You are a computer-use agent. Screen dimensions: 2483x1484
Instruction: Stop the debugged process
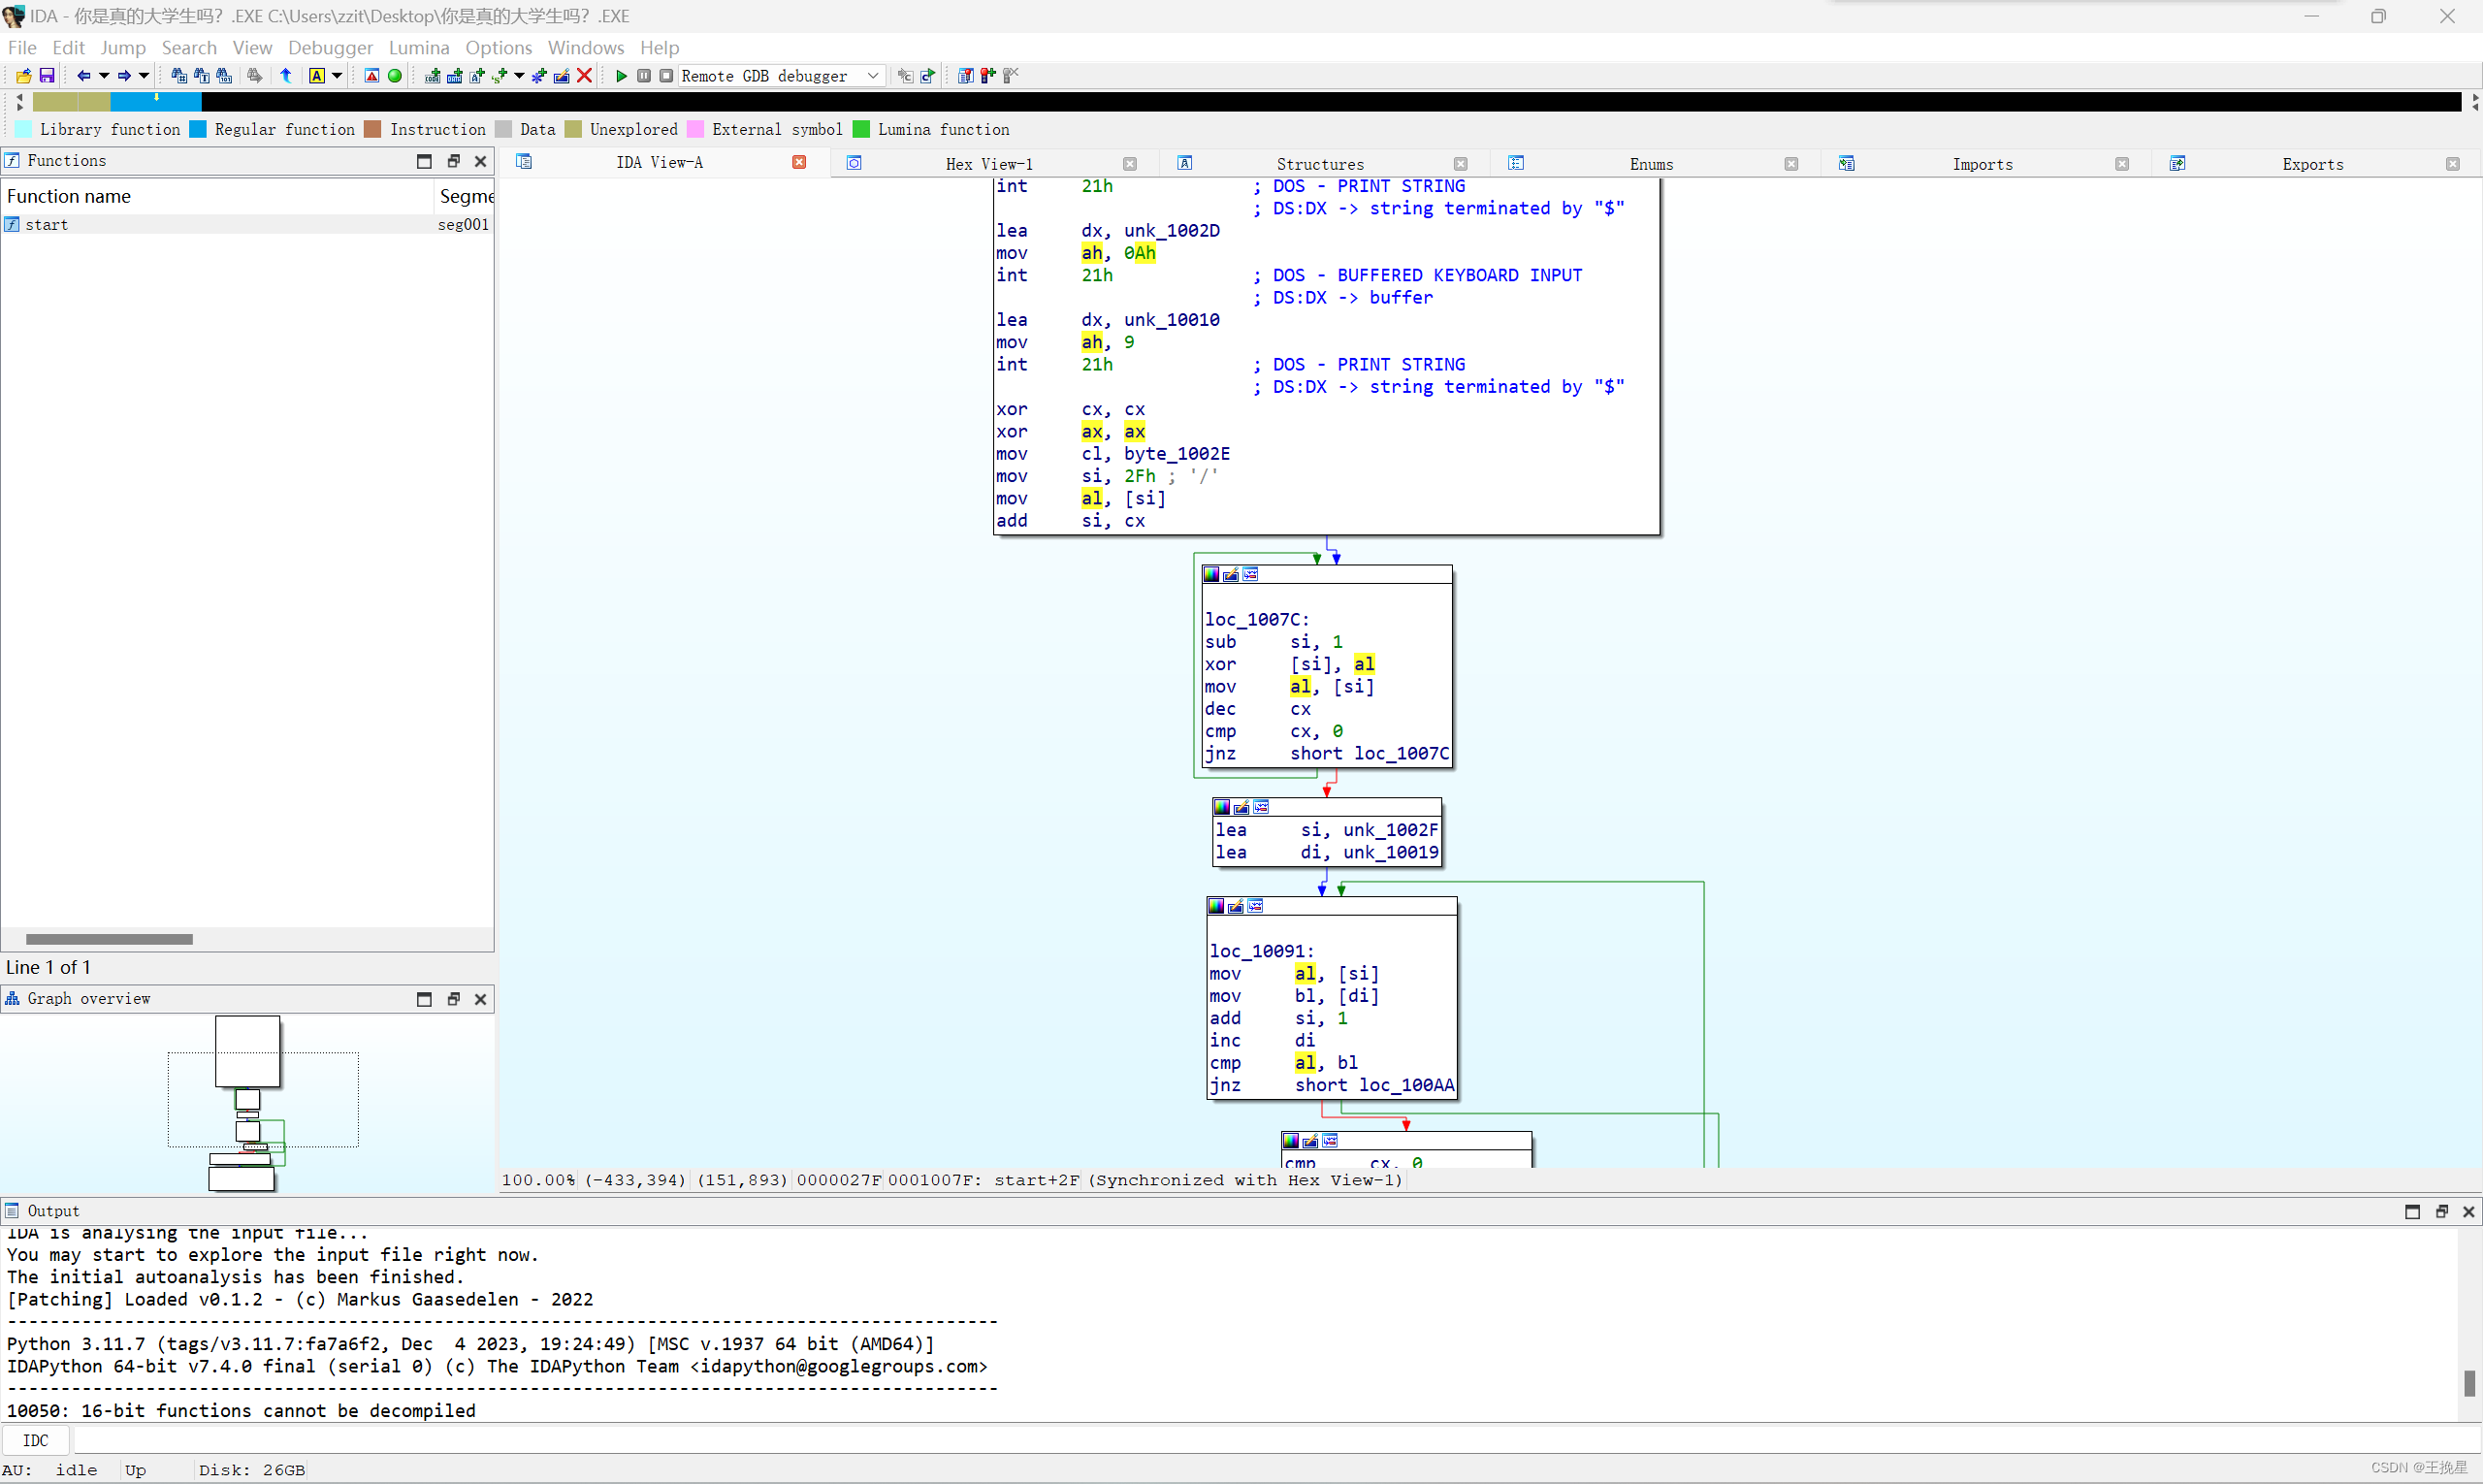click(666, 76)
